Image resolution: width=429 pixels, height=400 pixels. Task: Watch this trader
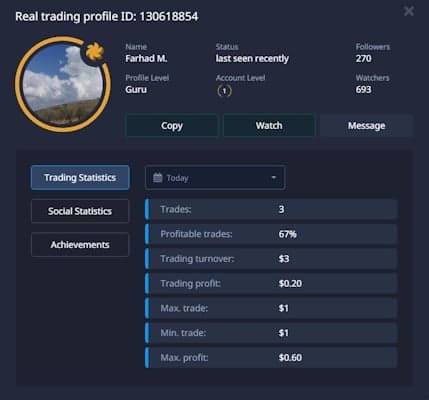(x=269, y=126)
